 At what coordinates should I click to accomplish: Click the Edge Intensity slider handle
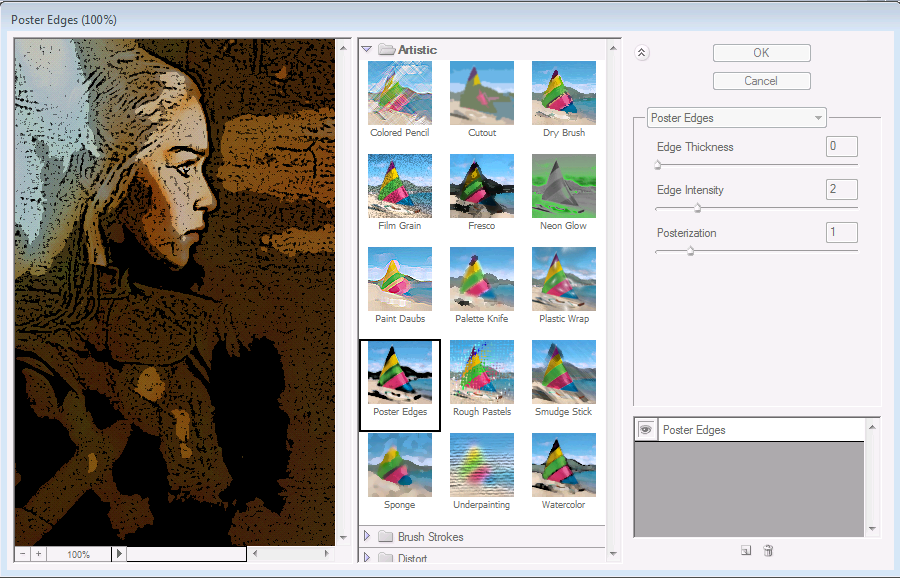tap(697, 208)
